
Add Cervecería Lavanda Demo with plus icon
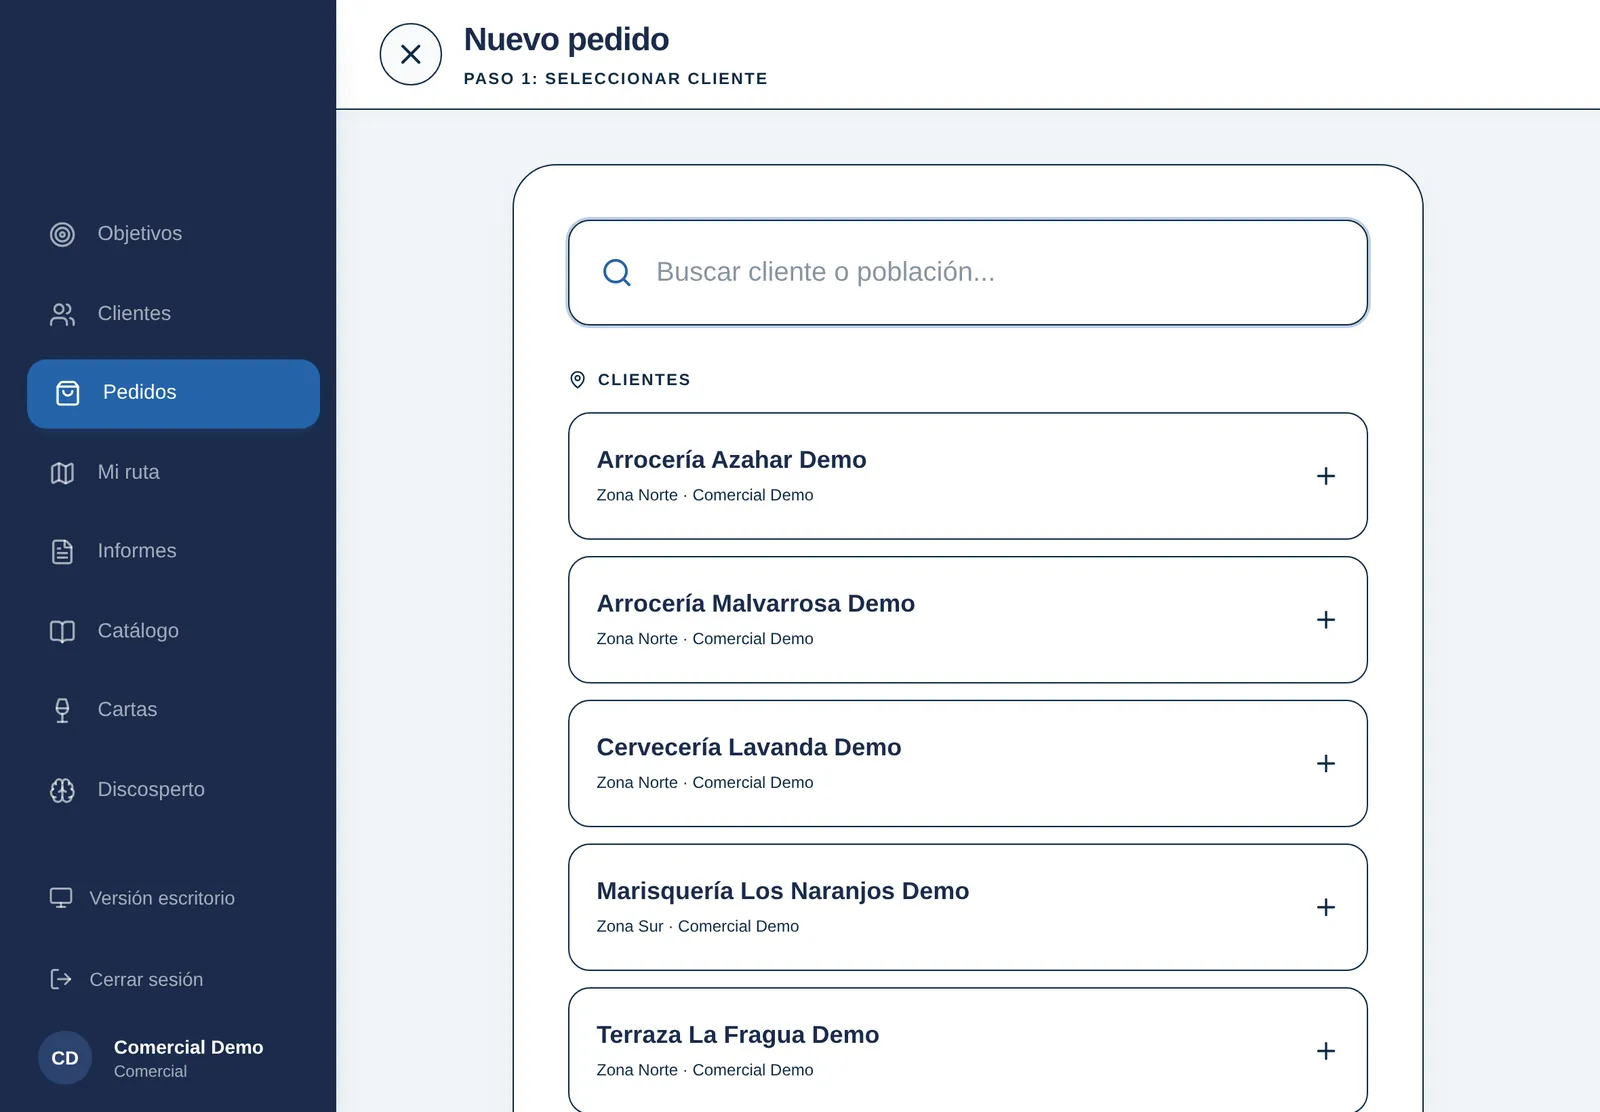pos(1326,764)
